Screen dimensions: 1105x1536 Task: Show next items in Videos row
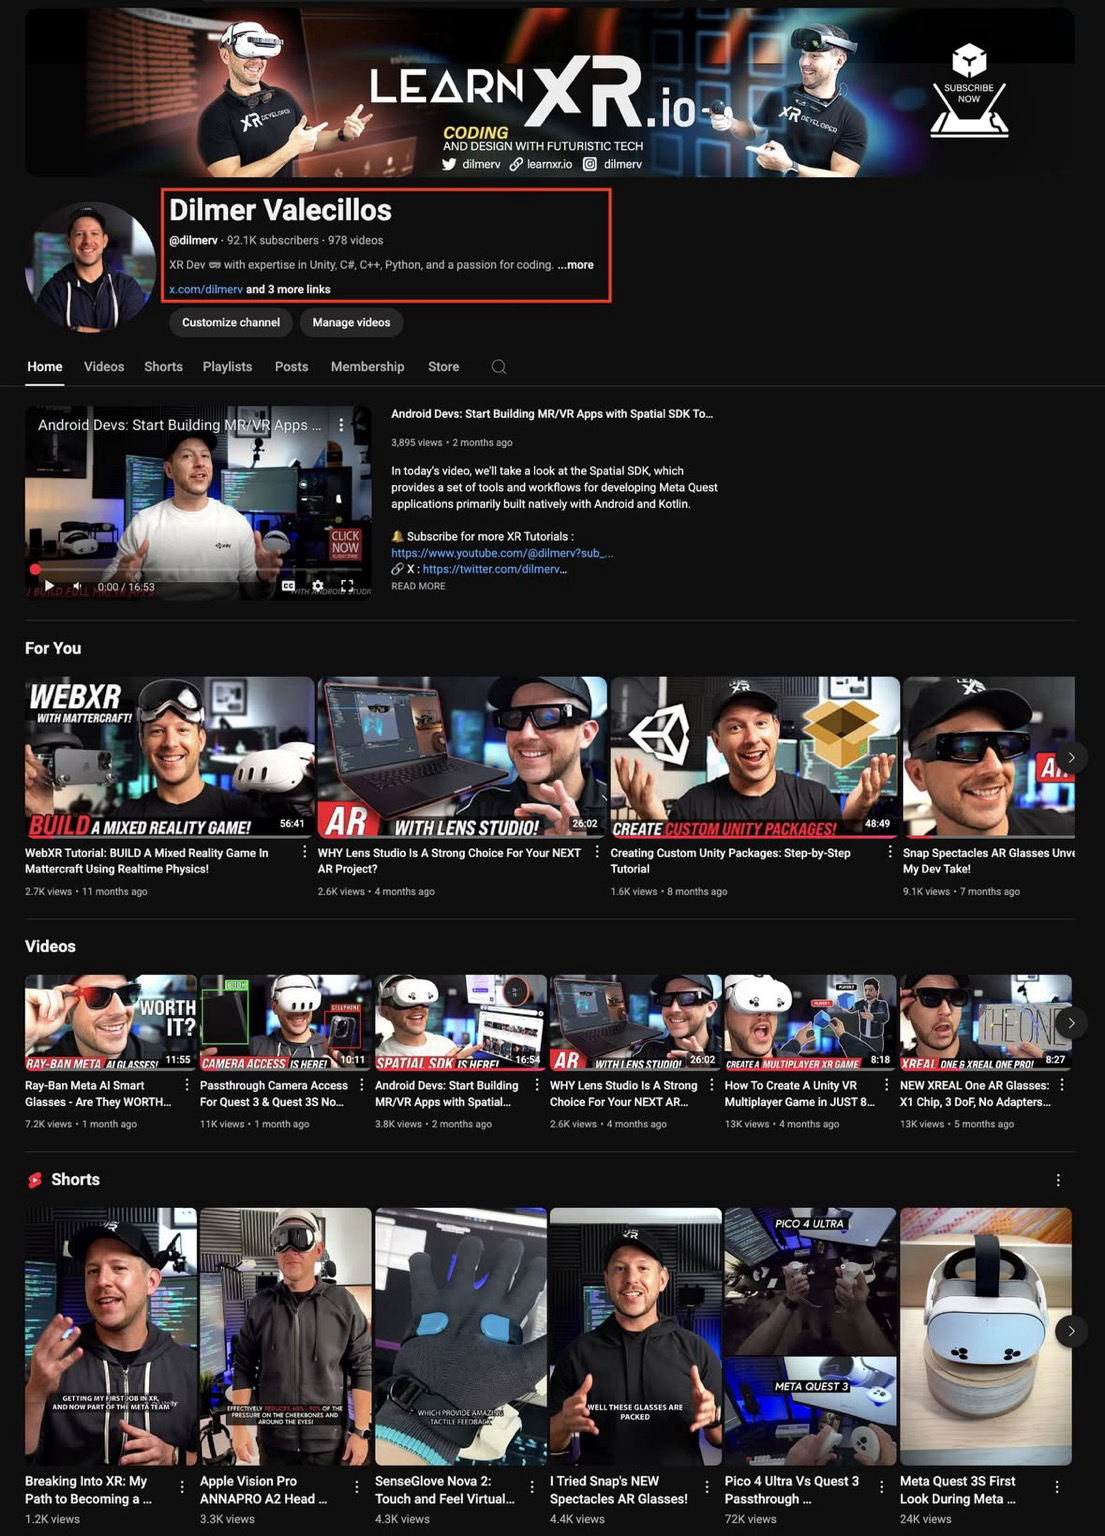(1071, 1023)
